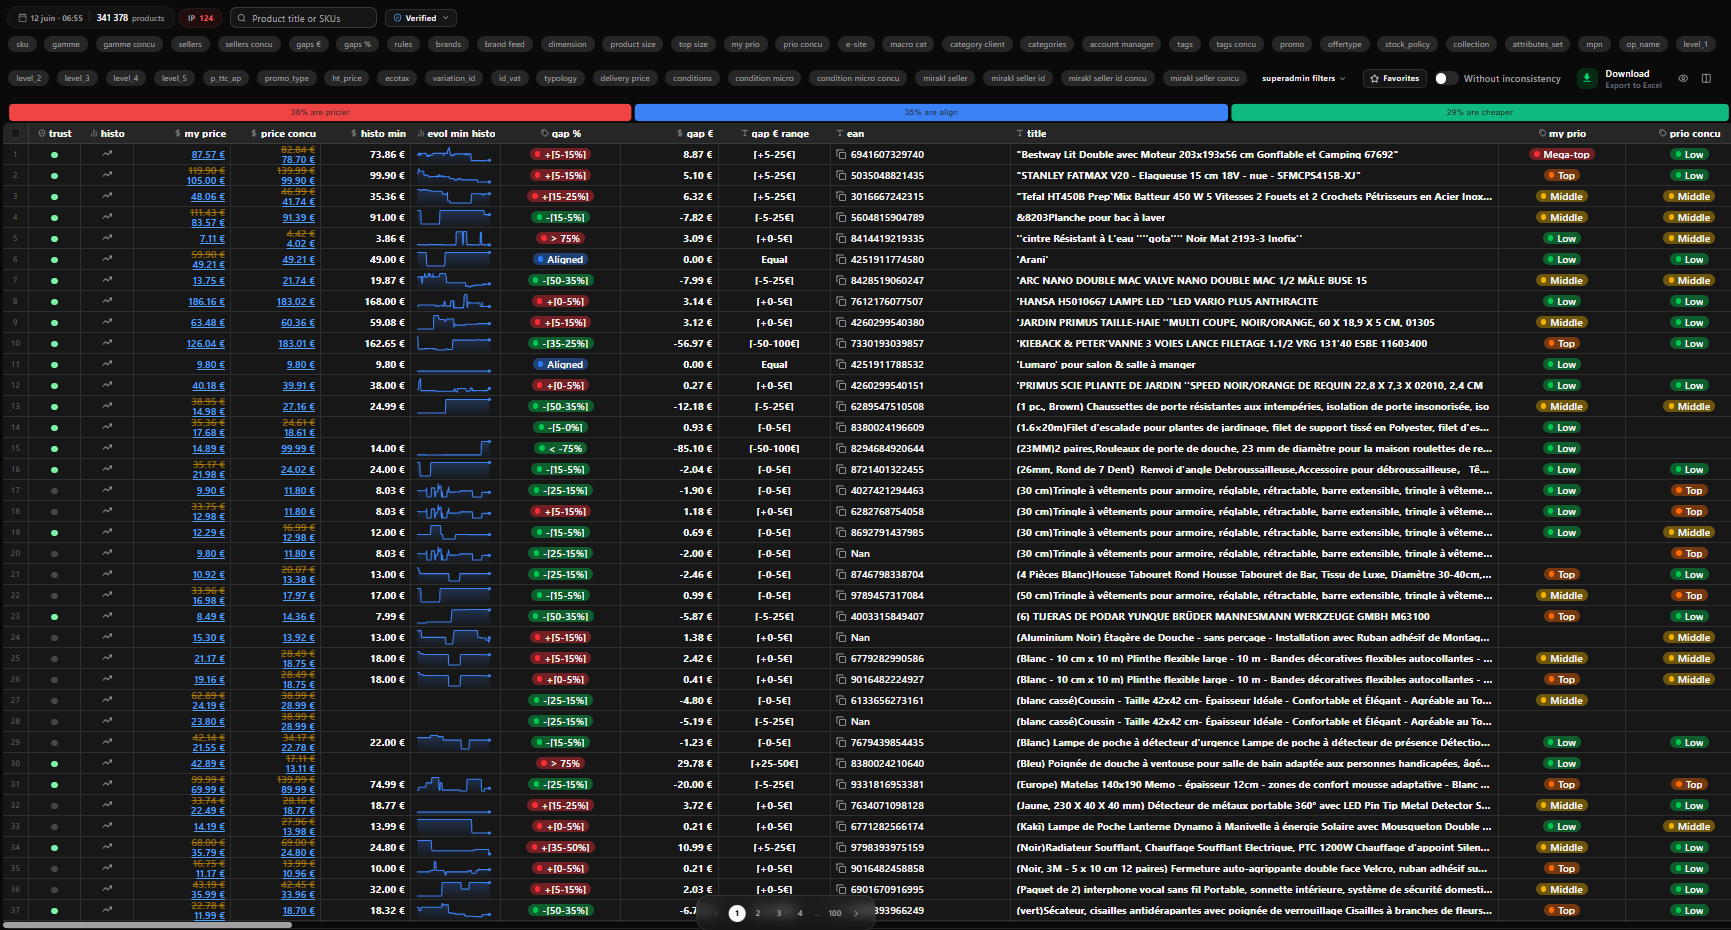
Task: Copy the EAN 7330193039857
Action: [841, 344]
